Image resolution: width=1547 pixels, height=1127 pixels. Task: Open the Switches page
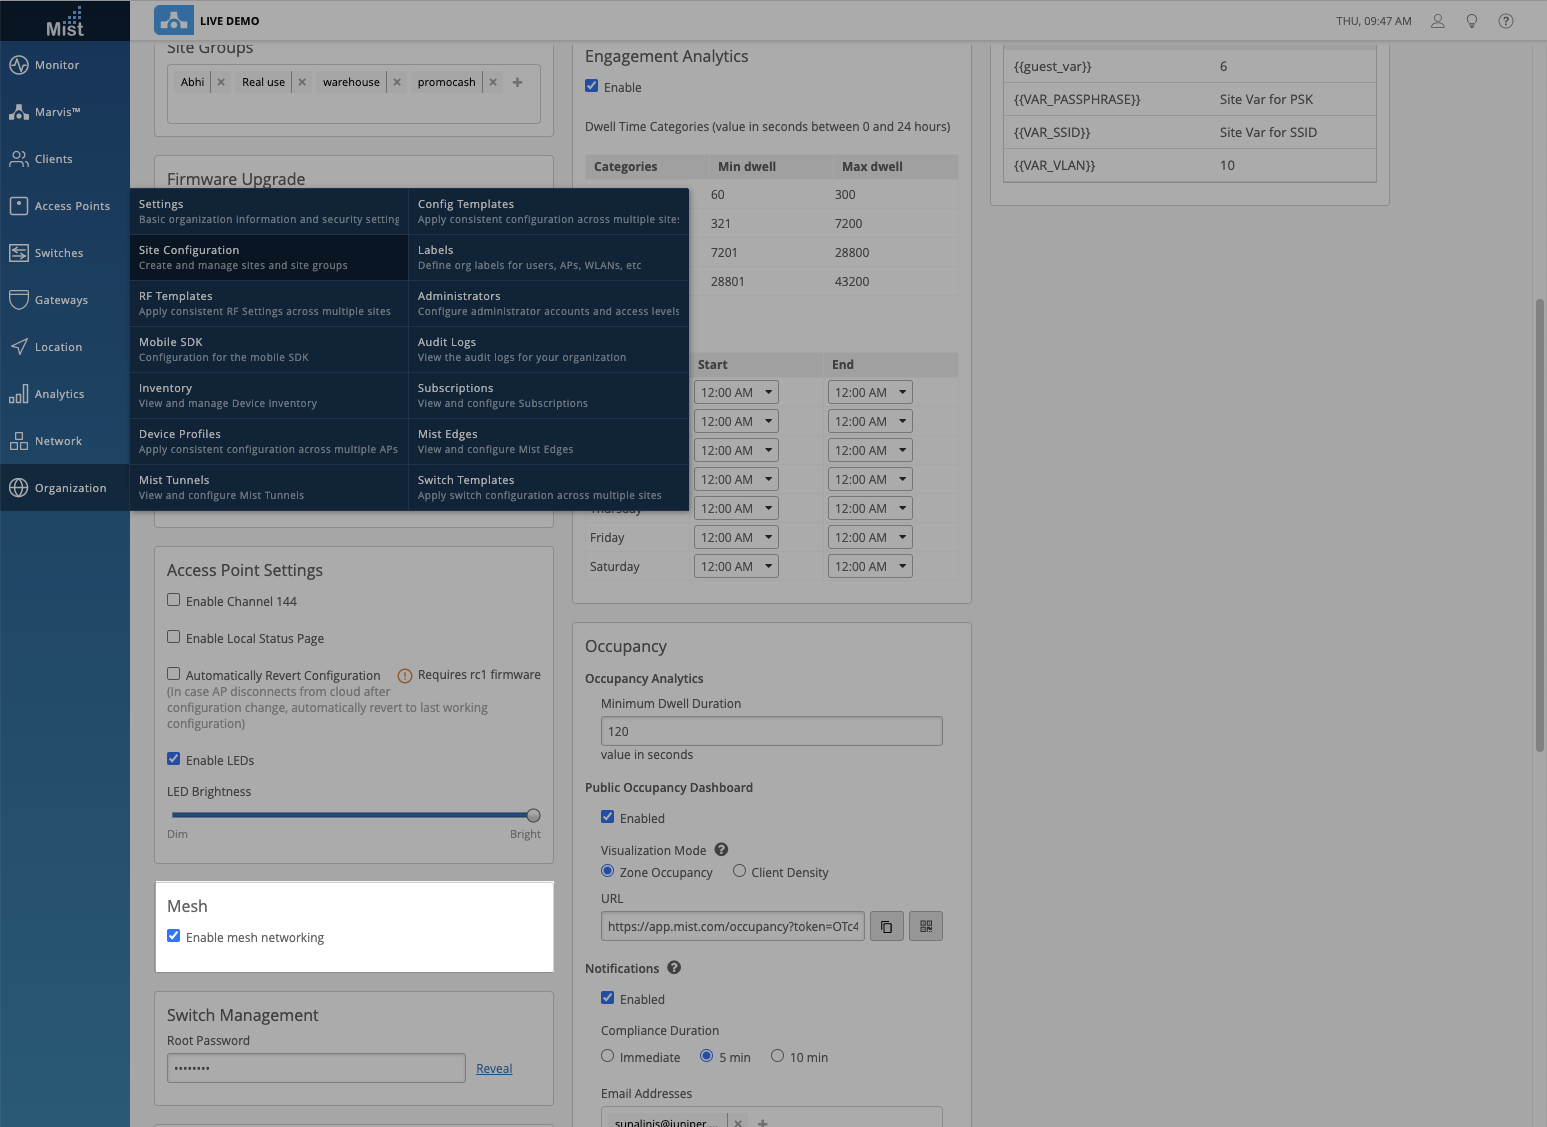click(65, 253)
